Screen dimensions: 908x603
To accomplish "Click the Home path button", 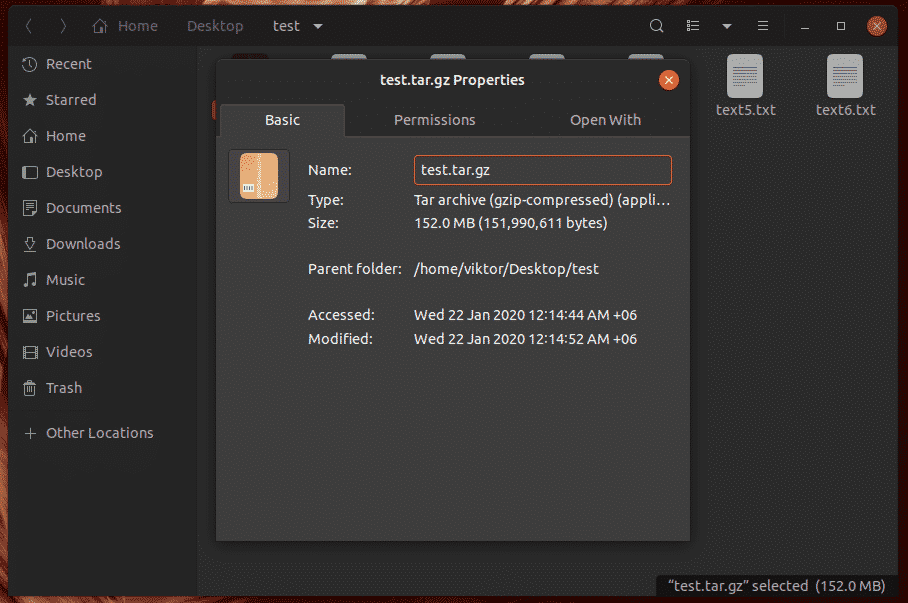I will click(125, 26).
